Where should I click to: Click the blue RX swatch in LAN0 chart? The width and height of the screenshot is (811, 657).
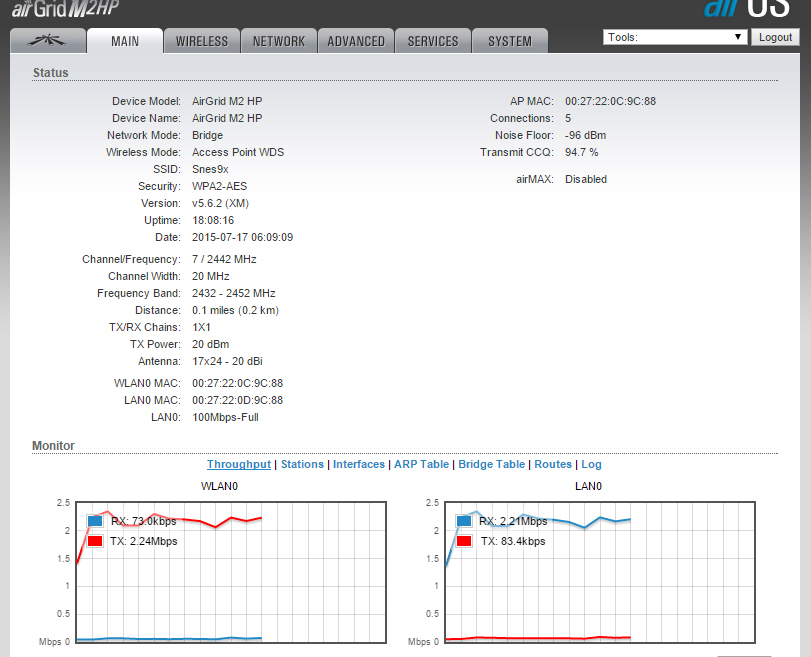[464, 521]
